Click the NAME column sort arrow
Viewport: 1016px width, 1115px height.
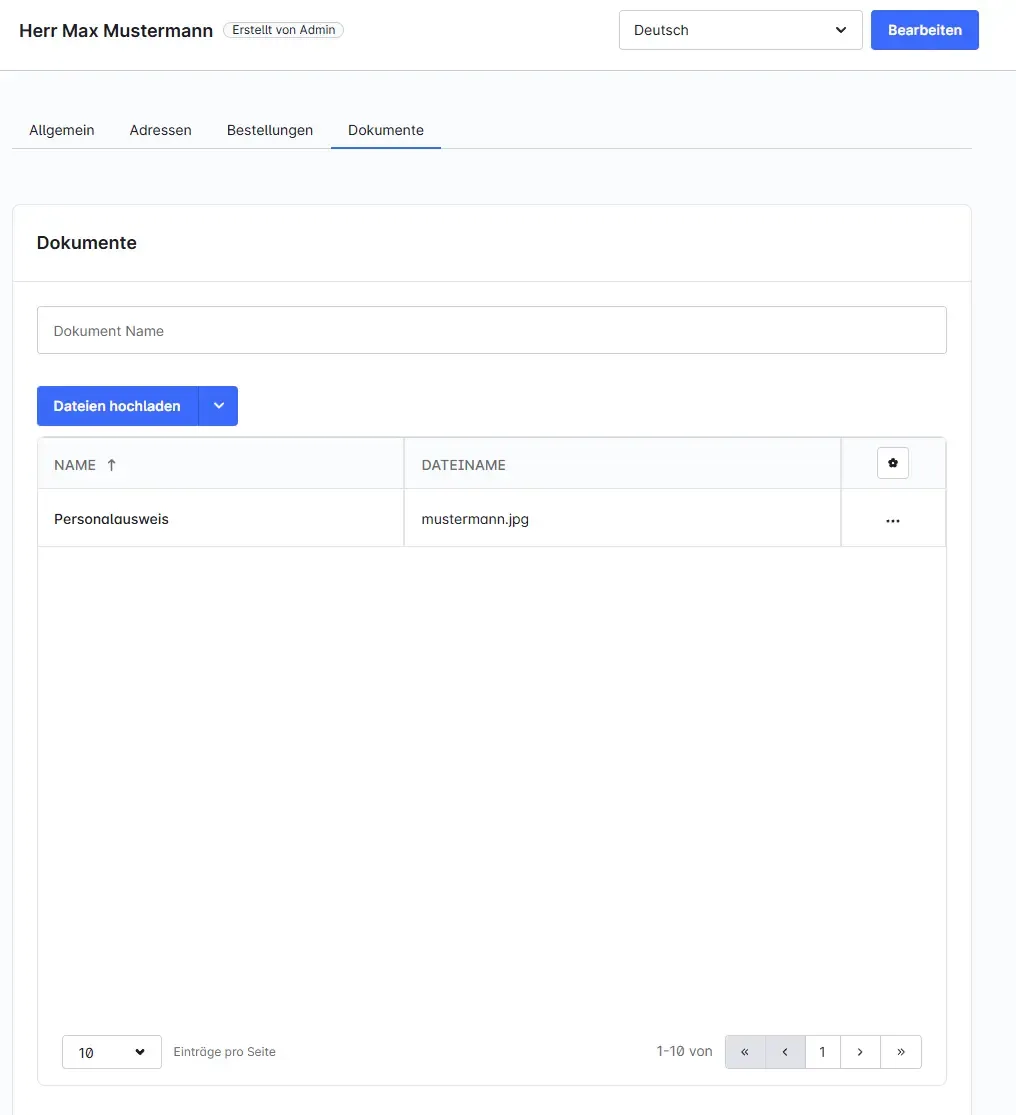coord(111,465)
